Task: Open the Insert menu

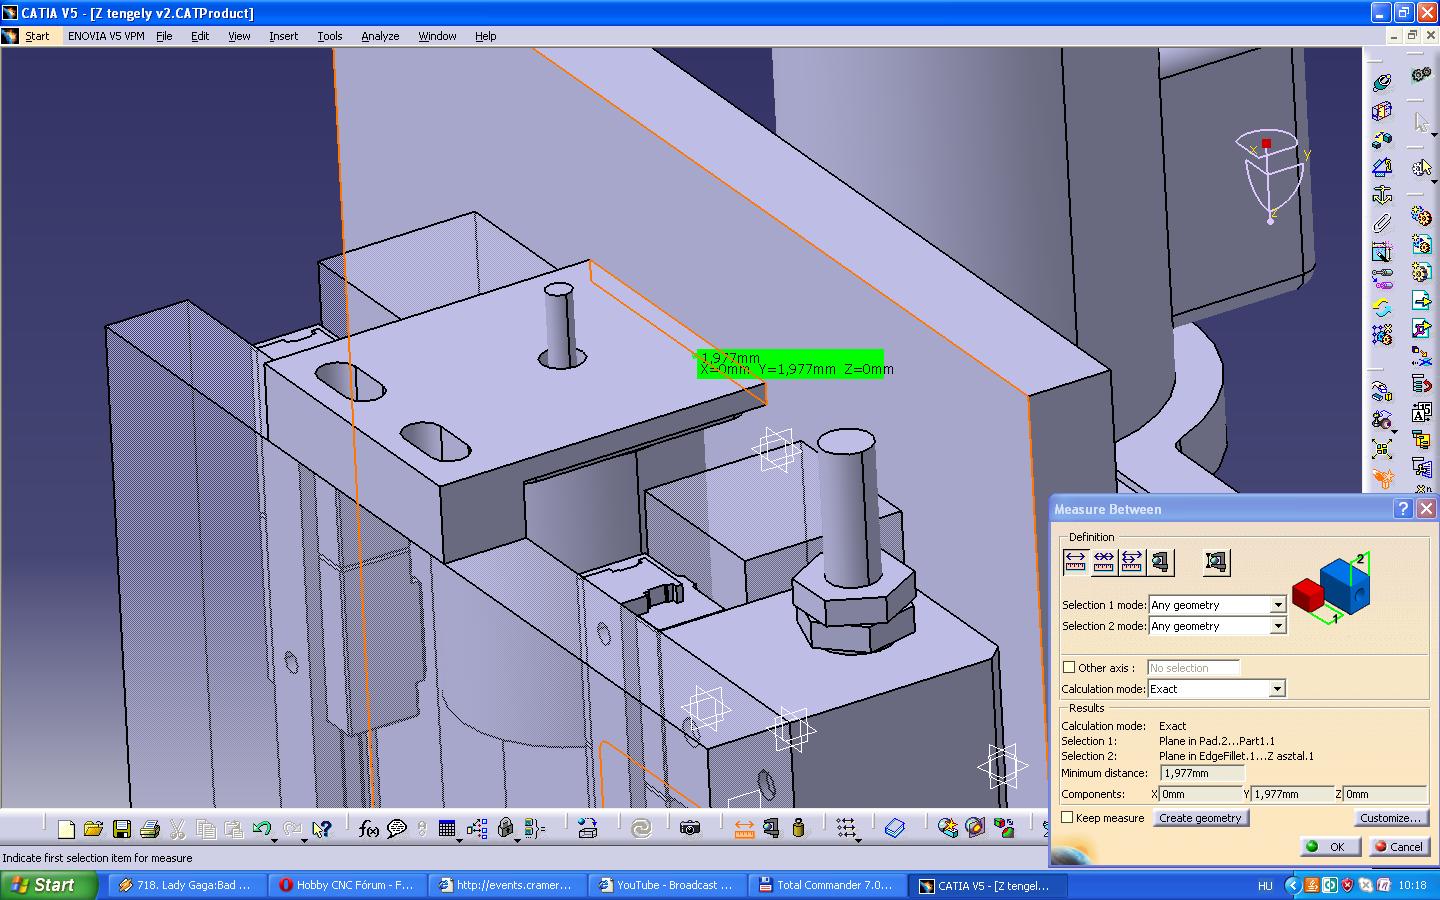Action: coord(283,36)
